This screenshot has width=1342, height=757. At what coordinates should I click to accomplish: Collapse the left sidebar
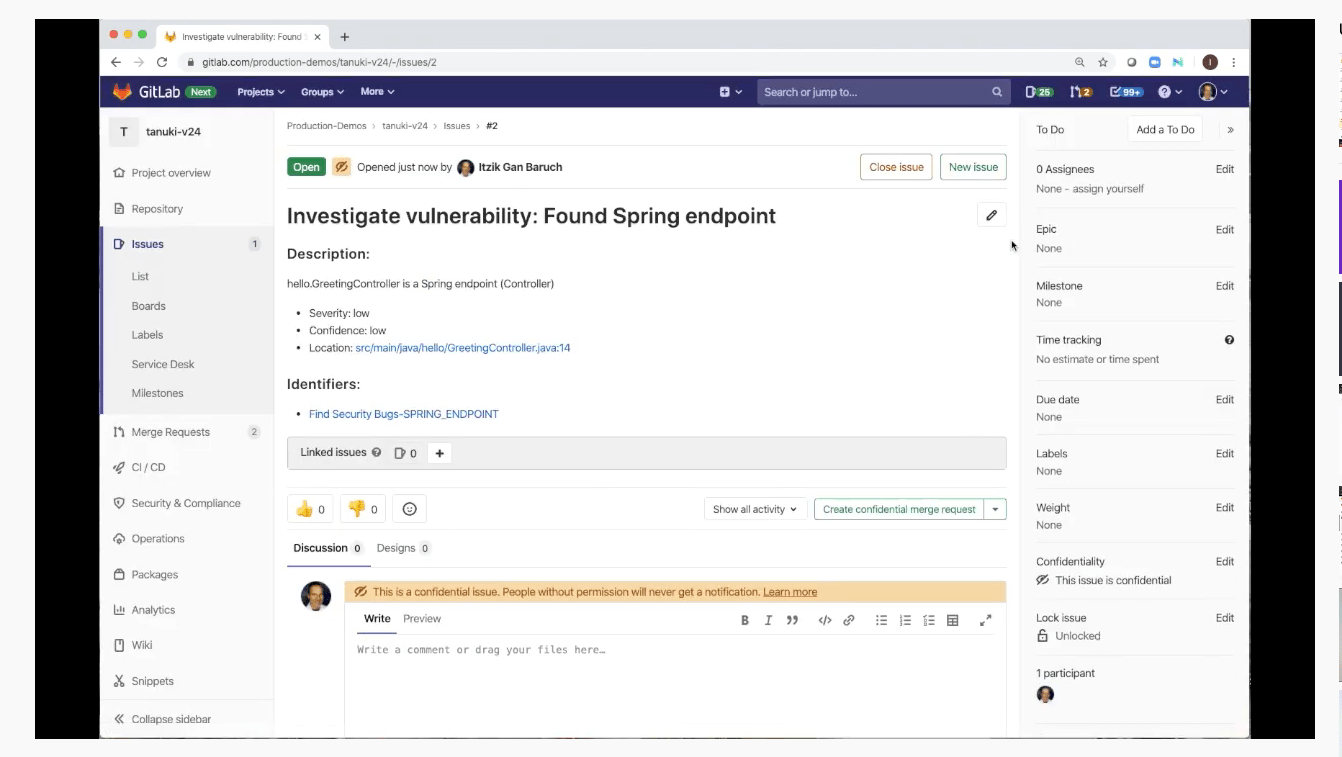point(162,719)
